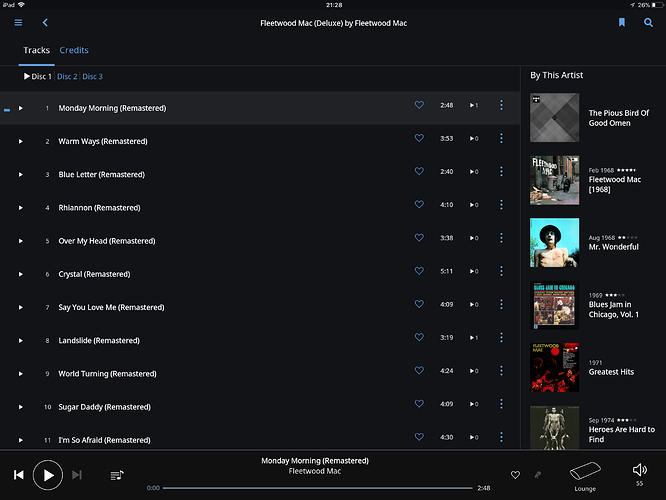Image resolution: width=666 pixels, height=500 pixels.
Task: Play Warm Ways (Remastered) track
Action: 20,141
